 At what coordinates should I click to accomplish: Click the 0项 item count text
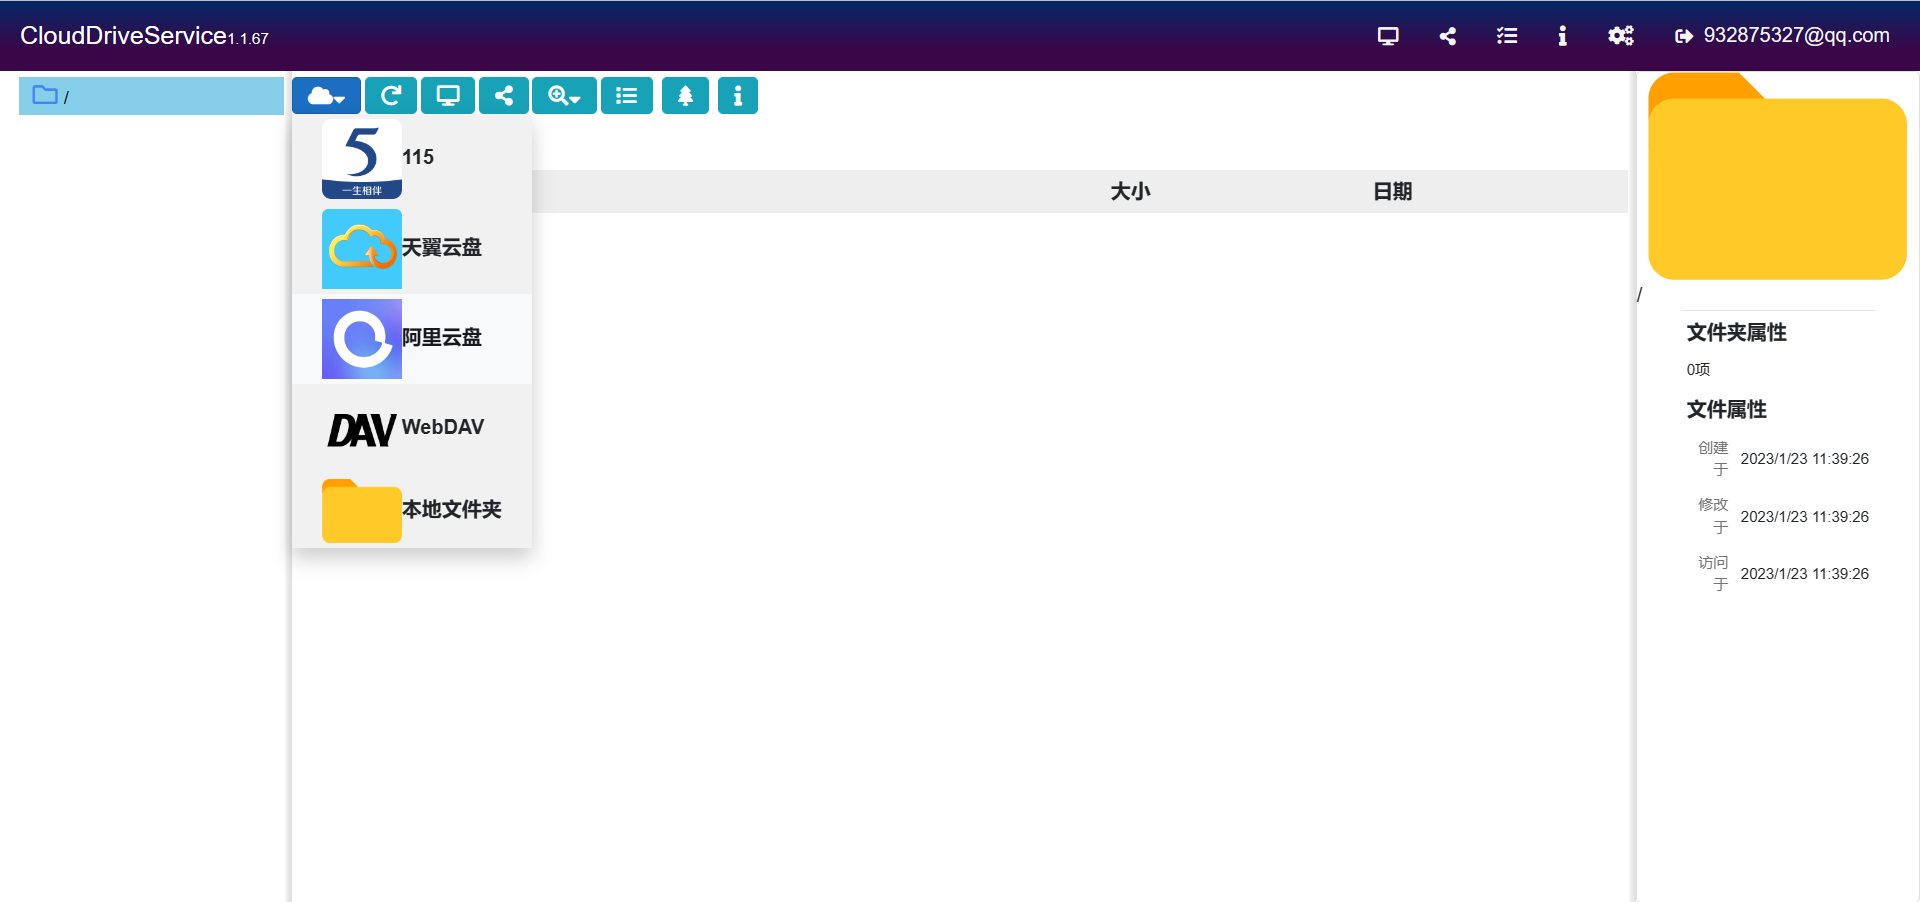(1698, 369)
